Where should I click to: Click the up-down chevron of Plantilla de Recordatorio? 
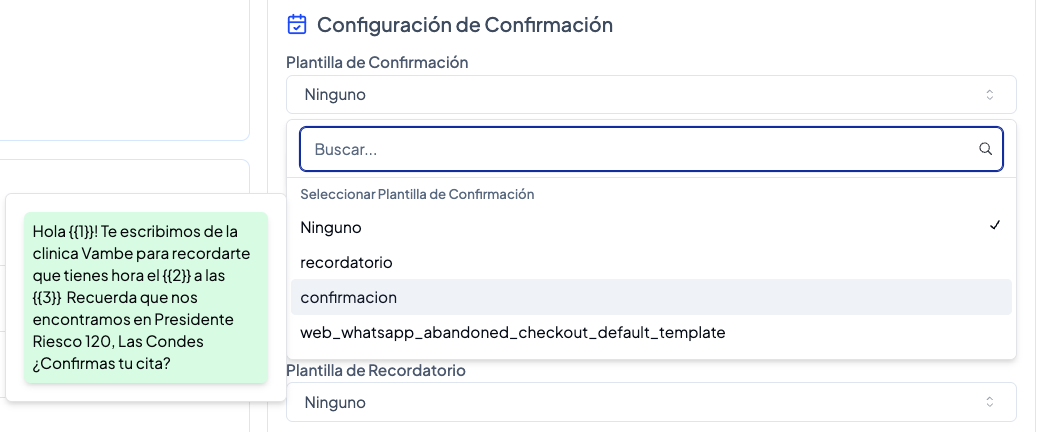coord(990,402)
